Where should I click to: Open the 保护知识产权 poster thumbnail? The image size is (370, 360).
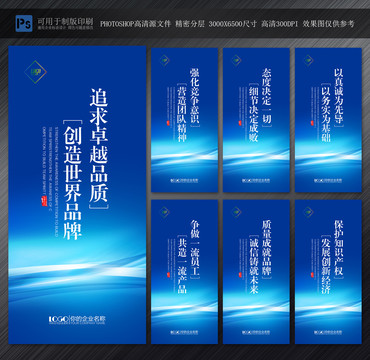328,272
